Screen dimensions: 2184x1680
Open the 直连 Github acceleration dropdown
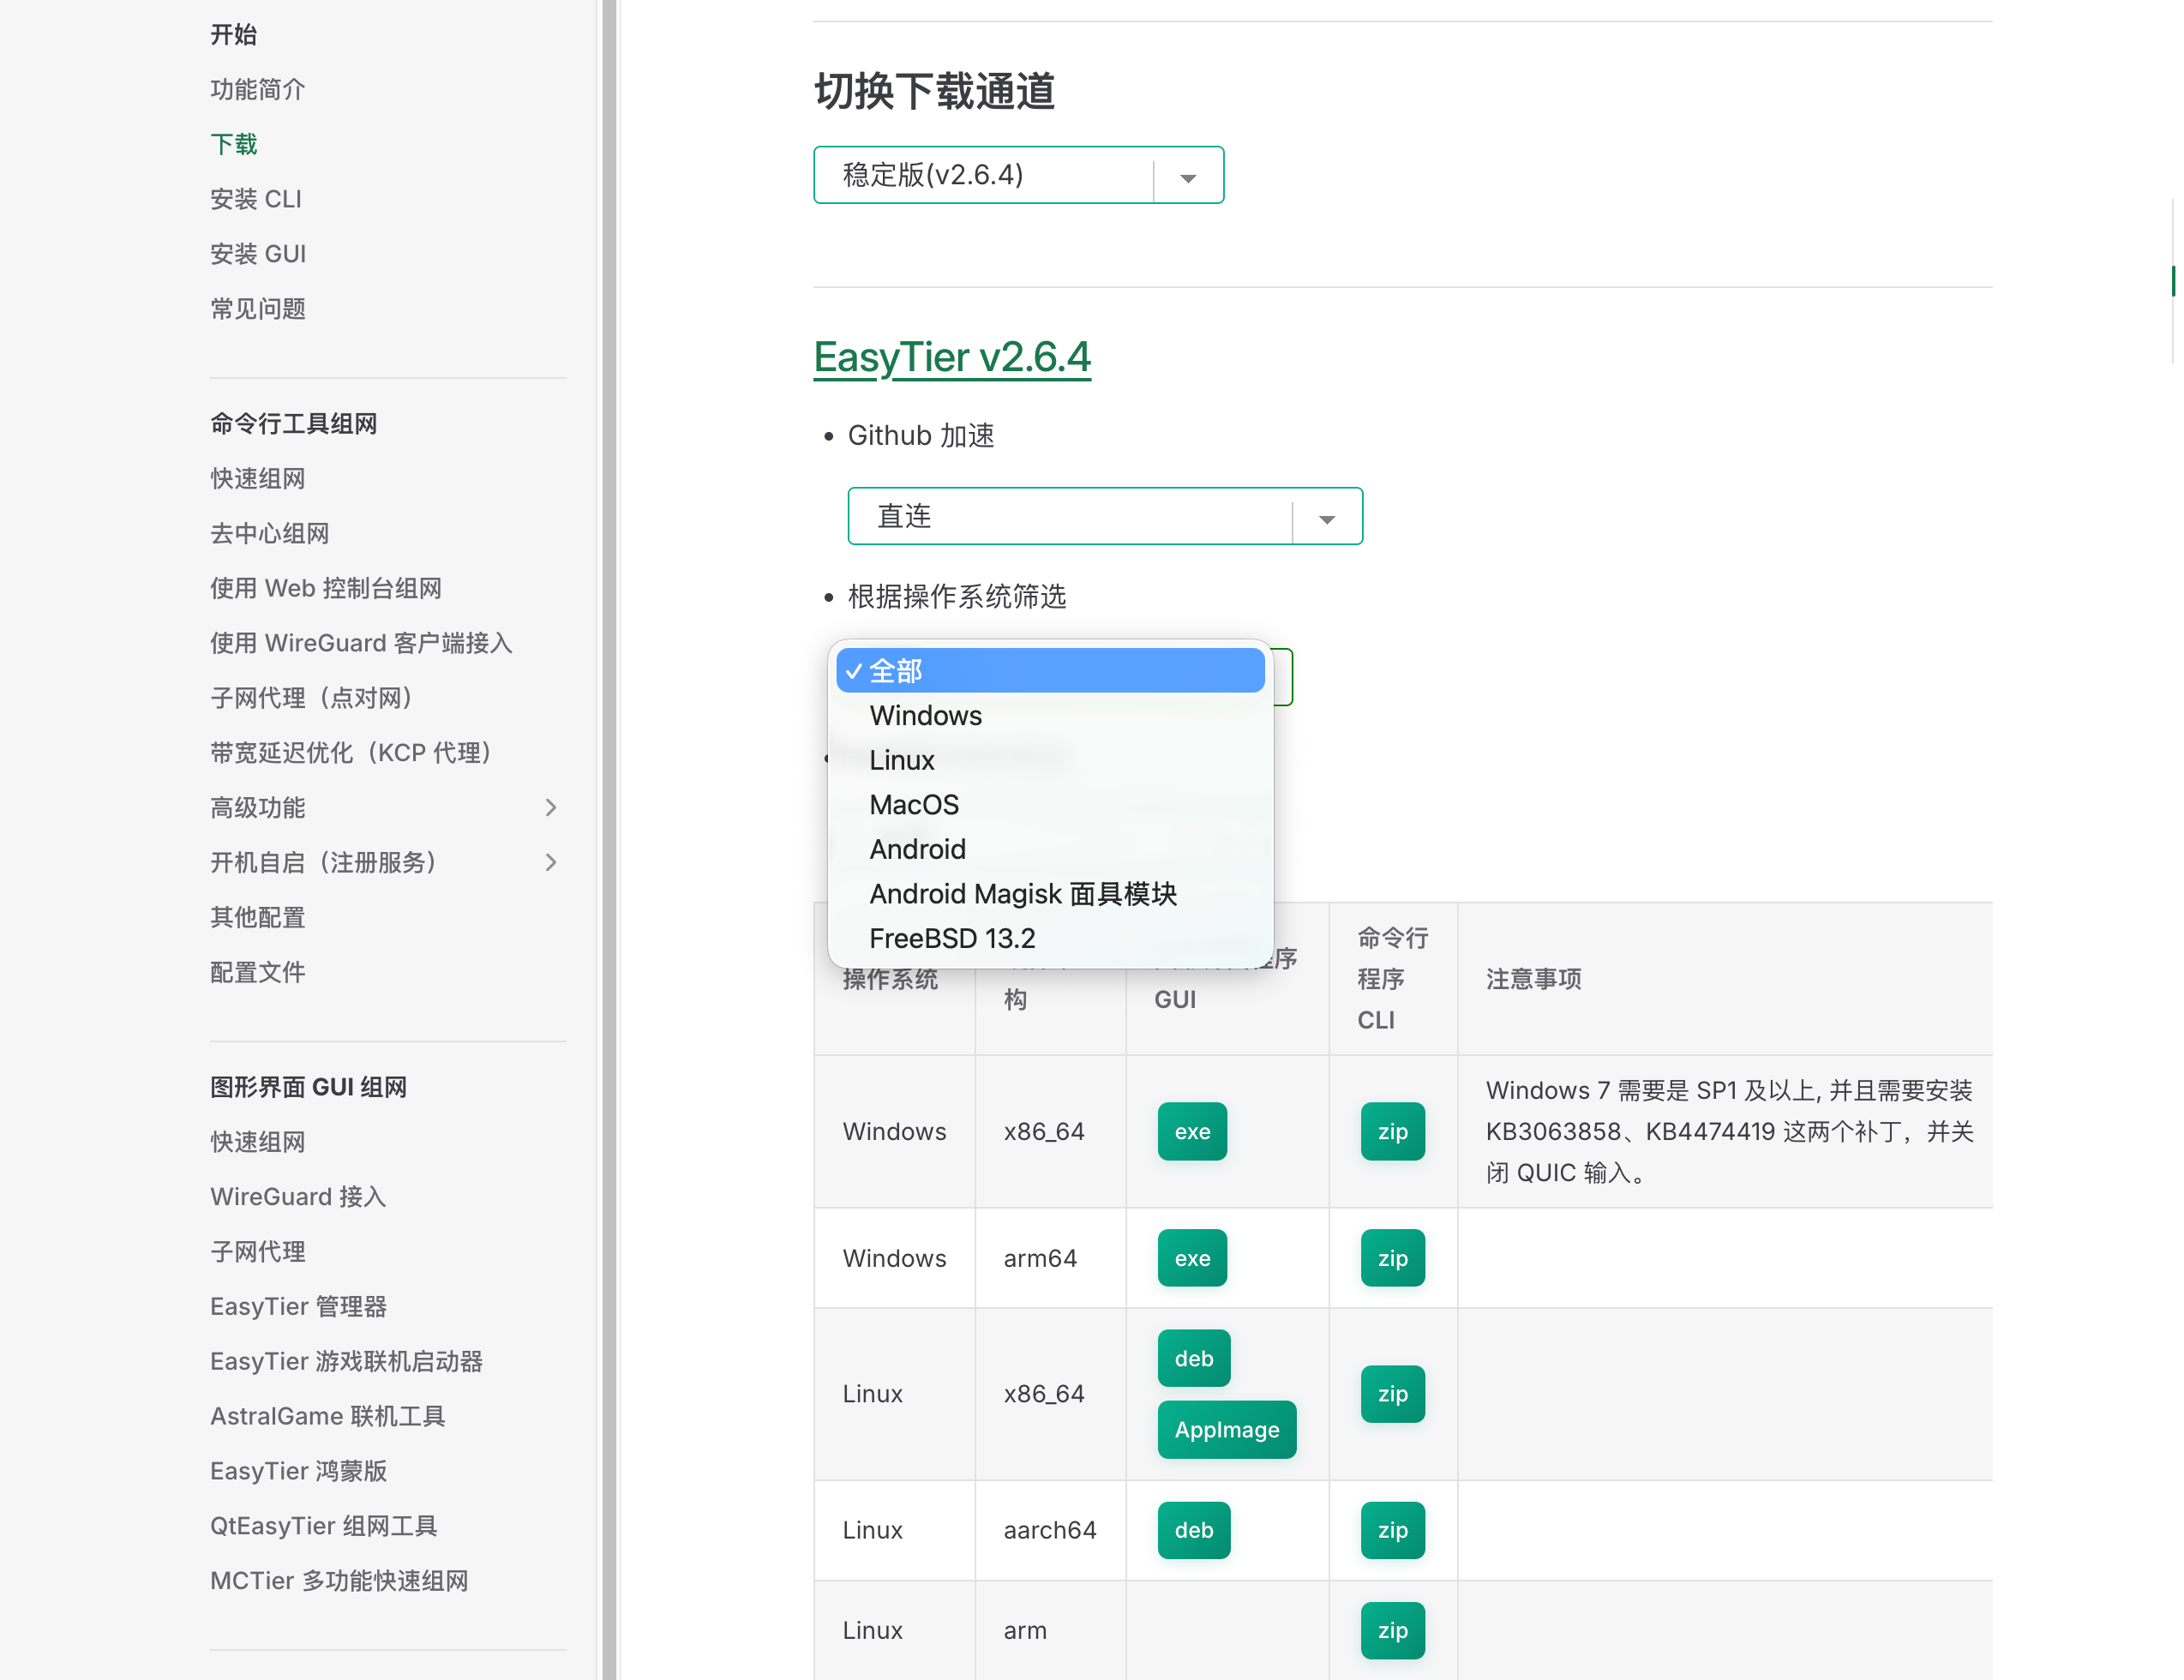coord(1105,516)
